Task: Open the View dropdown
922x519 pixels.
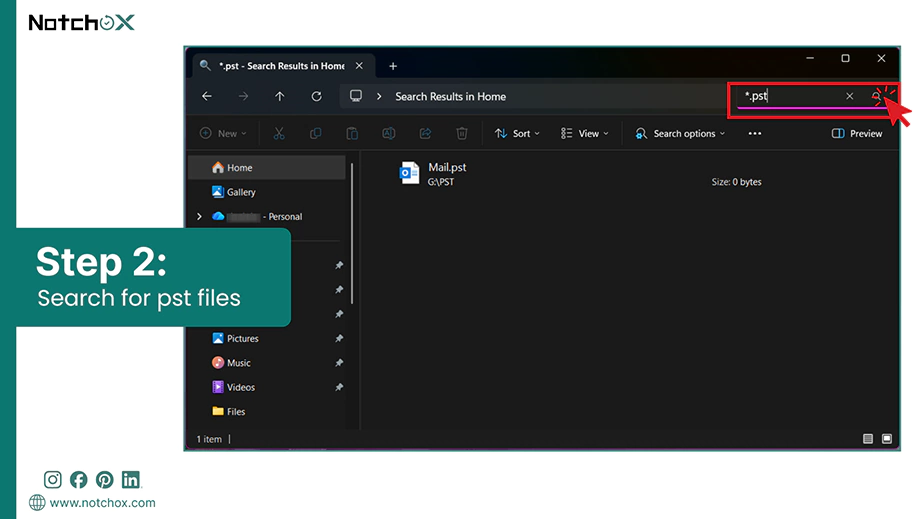Action: coord(584,133)
